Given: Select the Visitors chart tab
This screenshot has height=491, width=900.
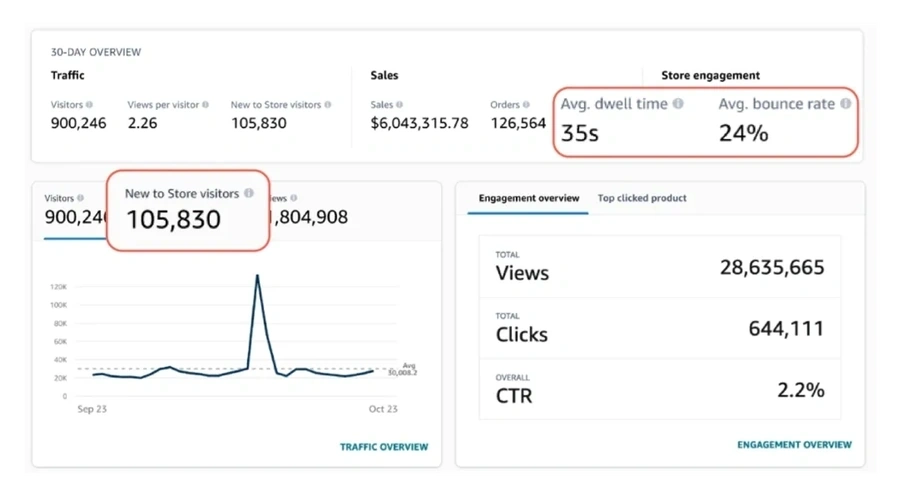Looking at the screenshot, I should (x=75, y=210).
